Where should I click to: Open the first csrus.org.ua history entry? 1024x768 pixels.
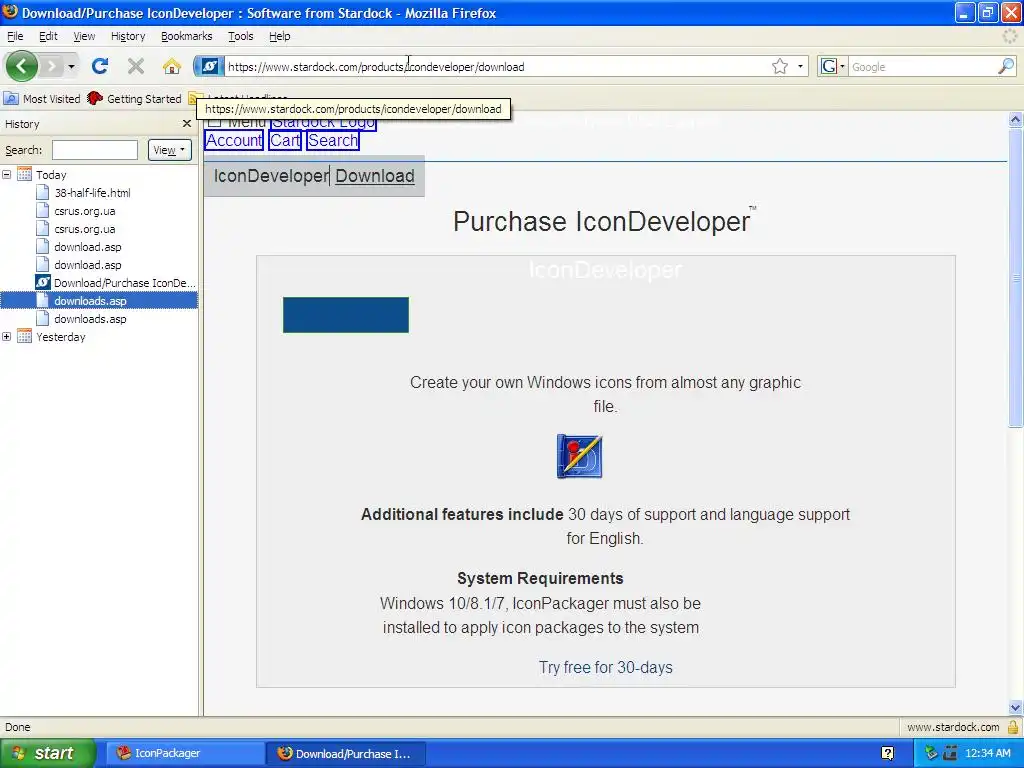tap(84, 211)
